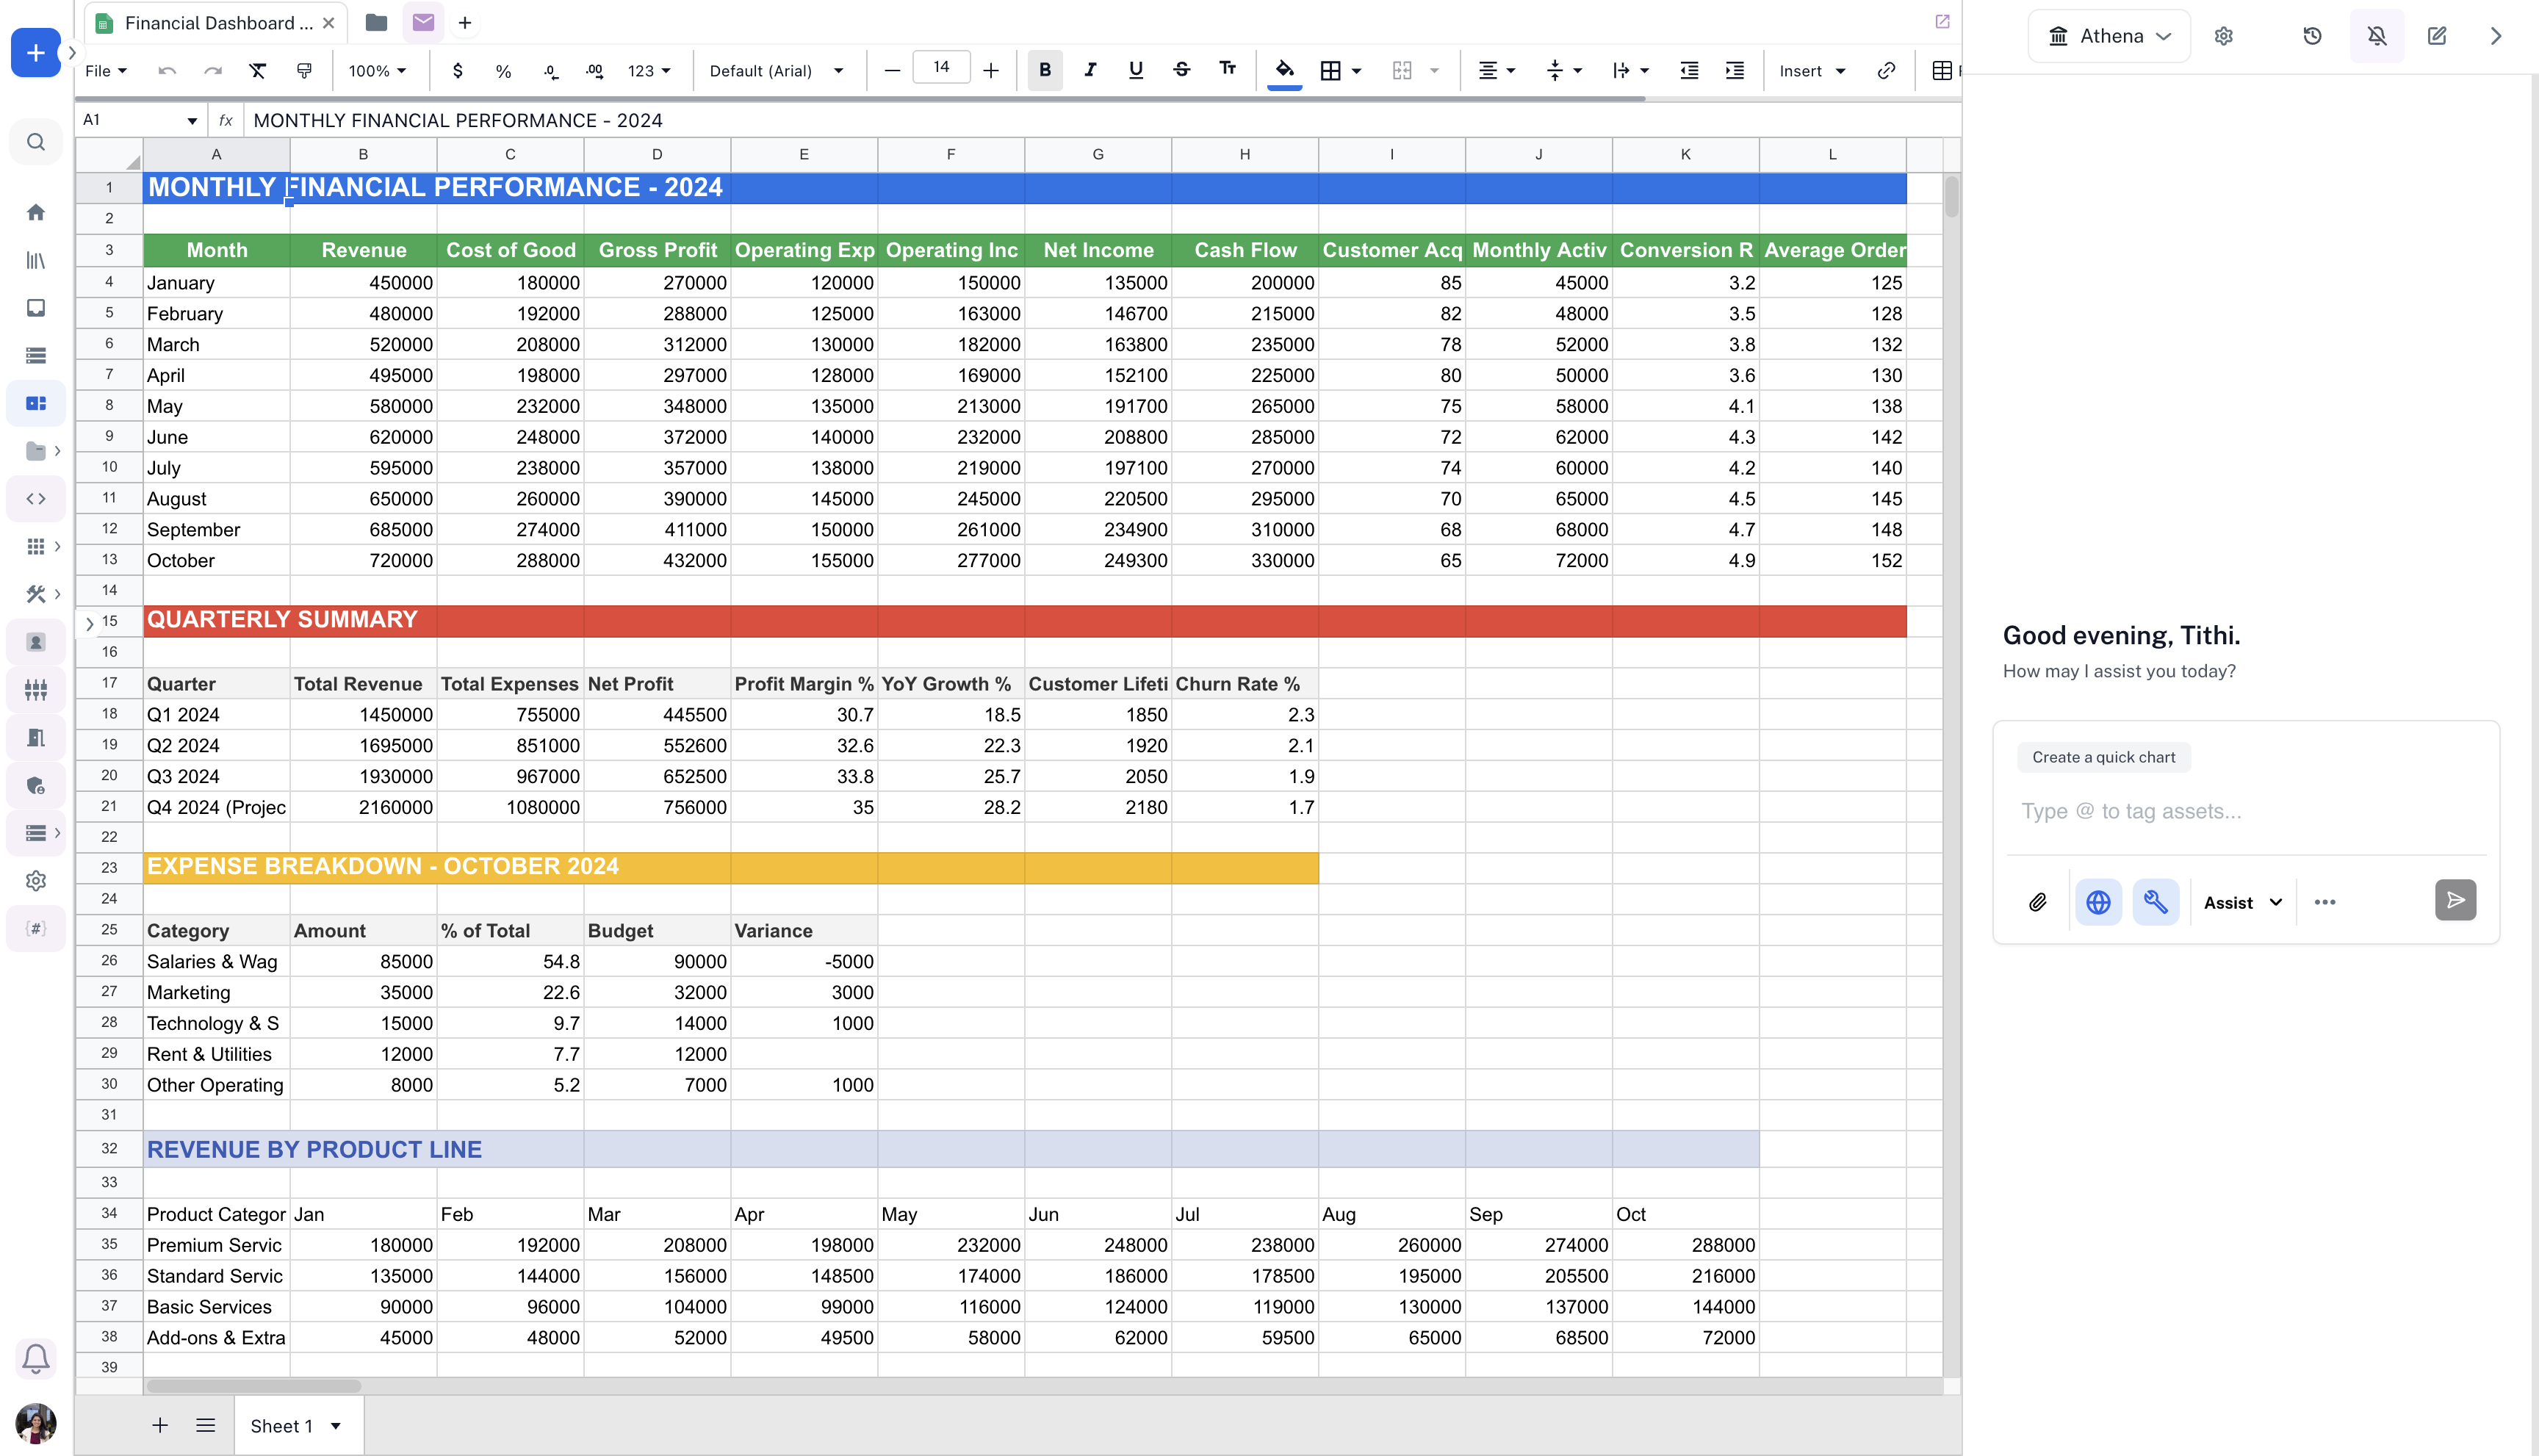Open the Default (Arial) font dropdown

coord(776,71)
